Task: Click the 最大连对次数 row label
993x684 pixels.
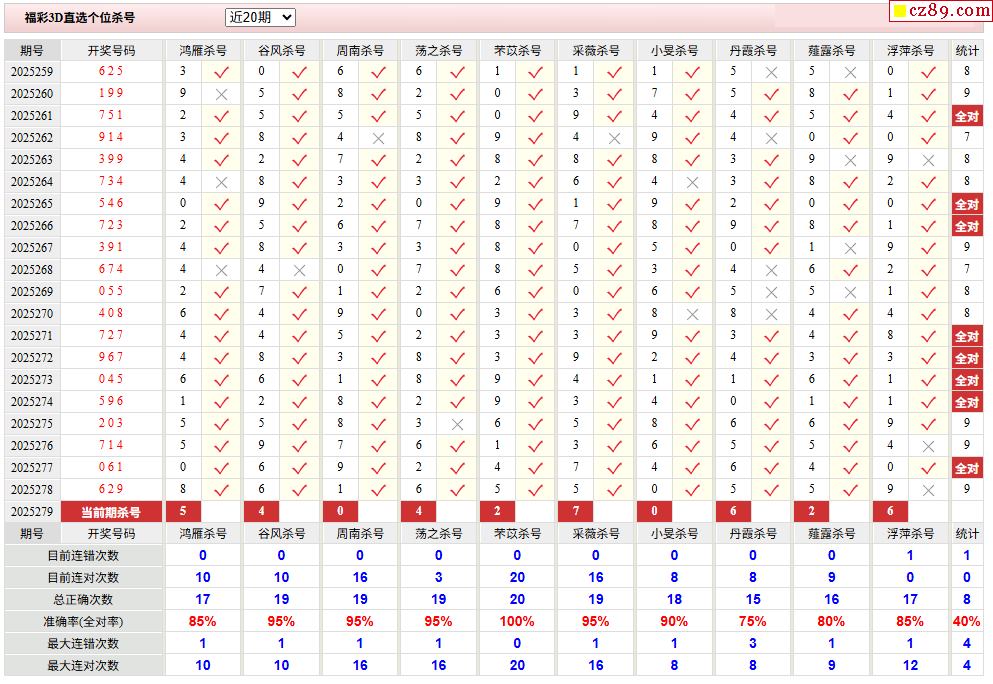Action: click(83, 666)
